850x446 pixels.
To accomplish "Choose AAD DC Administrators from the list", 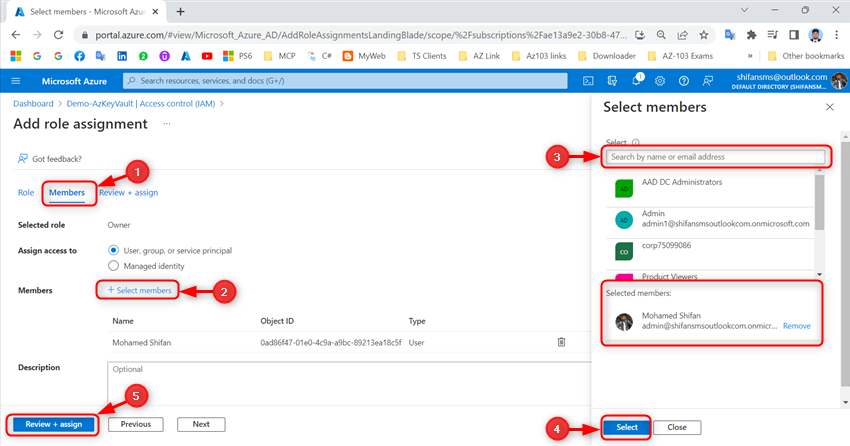I will (x=710, y=189).
